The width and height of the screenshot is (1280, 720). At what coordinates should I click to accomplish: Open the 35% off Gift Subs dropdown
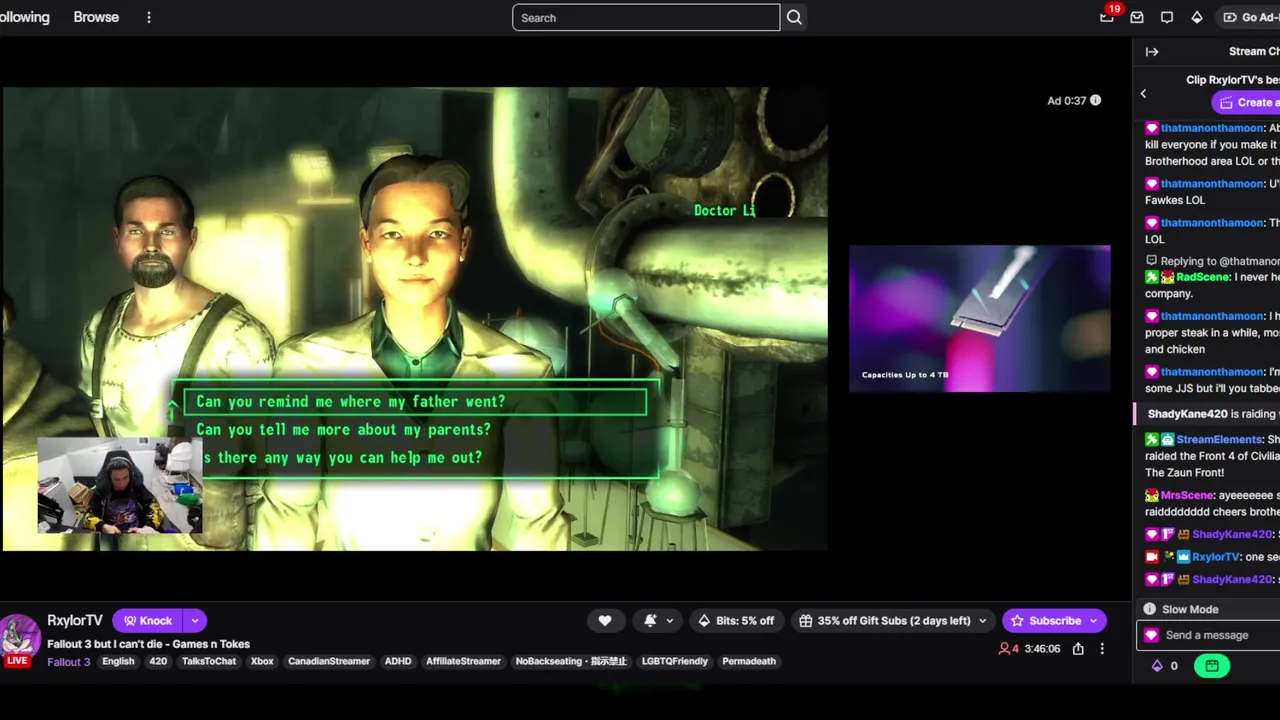[893, 621]
